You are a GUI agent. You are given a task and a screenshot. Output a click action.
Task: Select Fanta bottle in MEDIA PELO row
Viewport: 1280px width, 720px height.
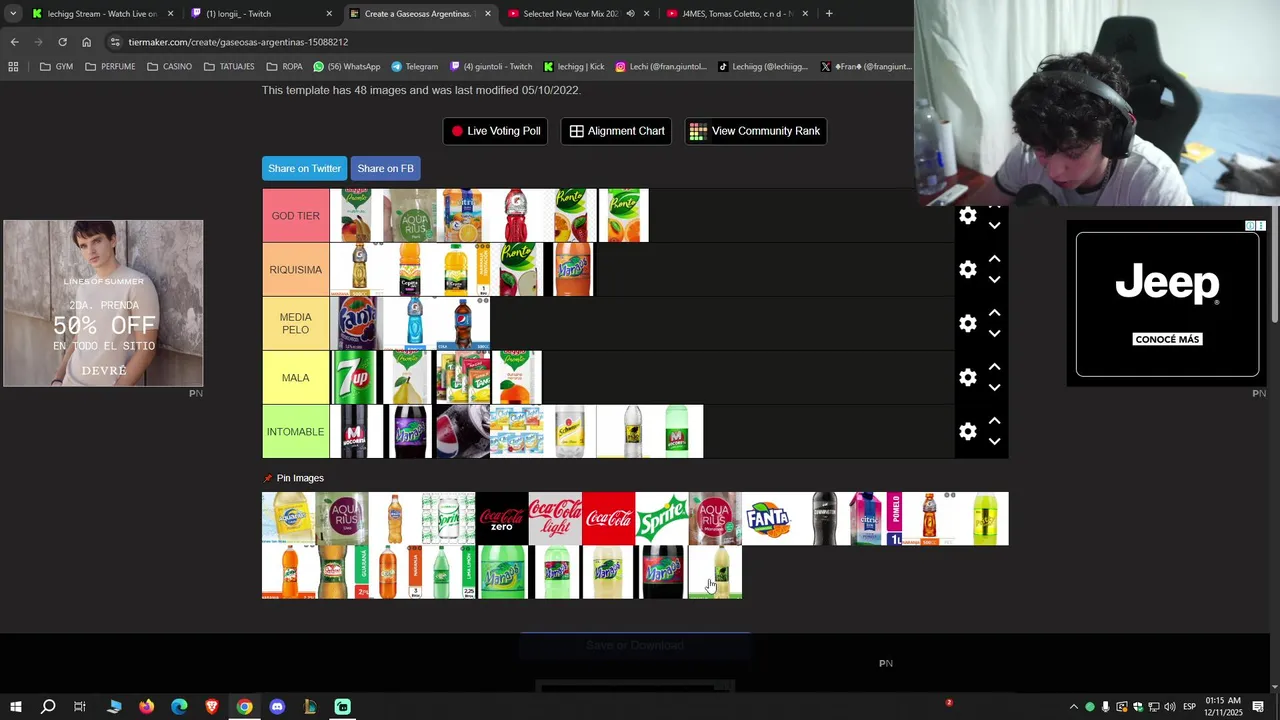(x=358, y=324)
